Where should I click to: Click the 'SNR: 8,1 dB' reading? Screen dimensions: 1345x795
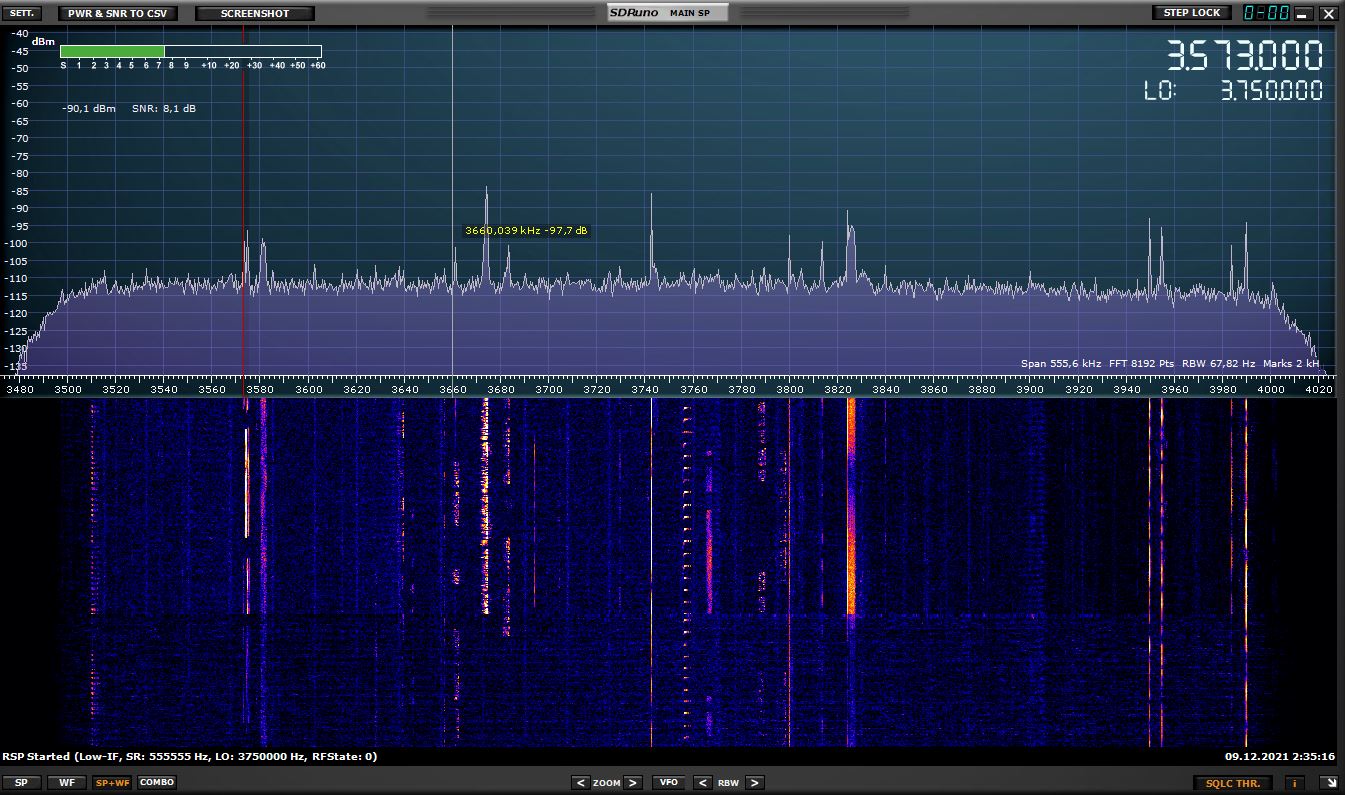coord(164,108)
